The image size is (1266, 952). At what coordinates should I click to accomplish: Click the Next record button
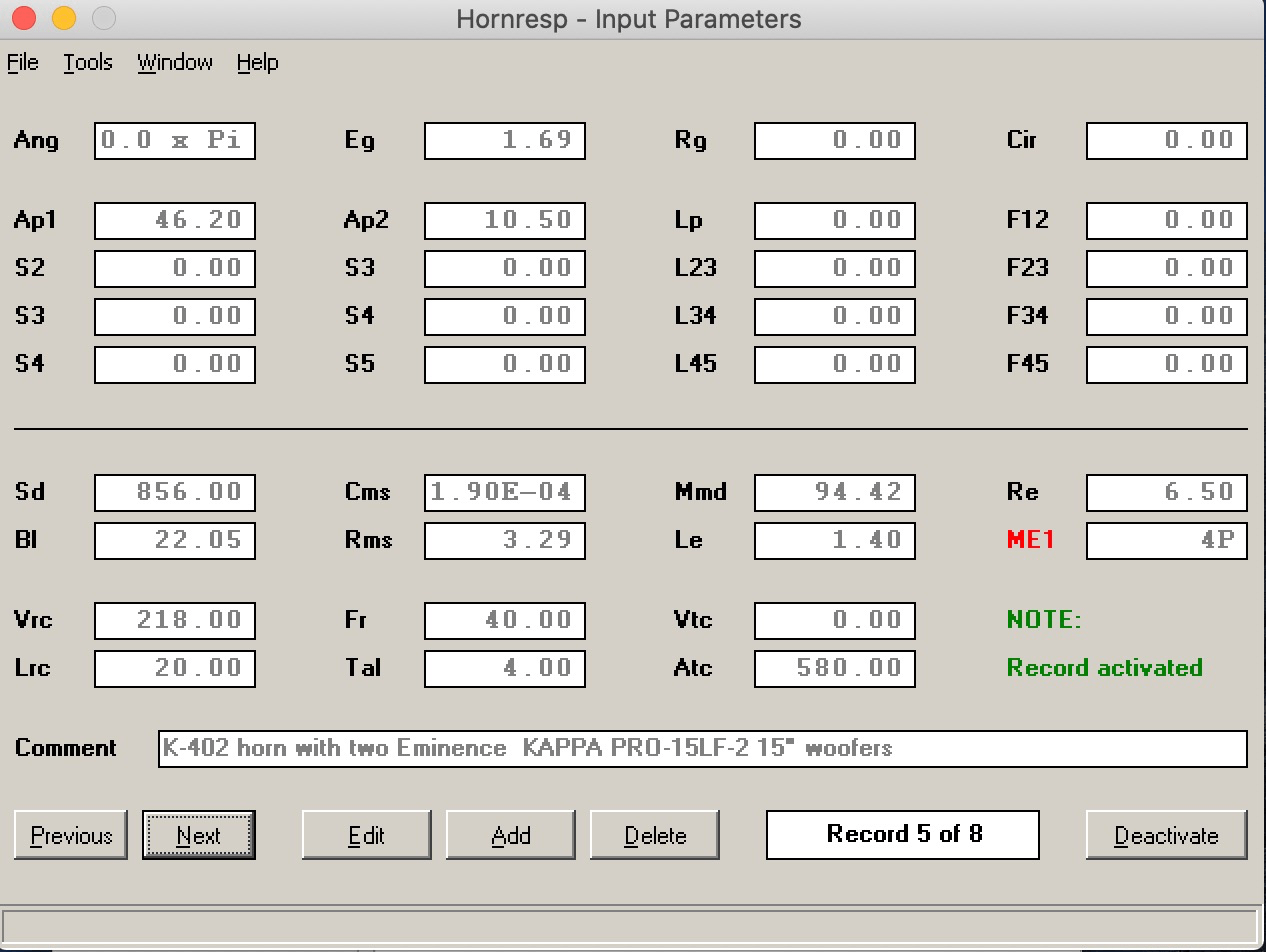[x=199, y=835]
